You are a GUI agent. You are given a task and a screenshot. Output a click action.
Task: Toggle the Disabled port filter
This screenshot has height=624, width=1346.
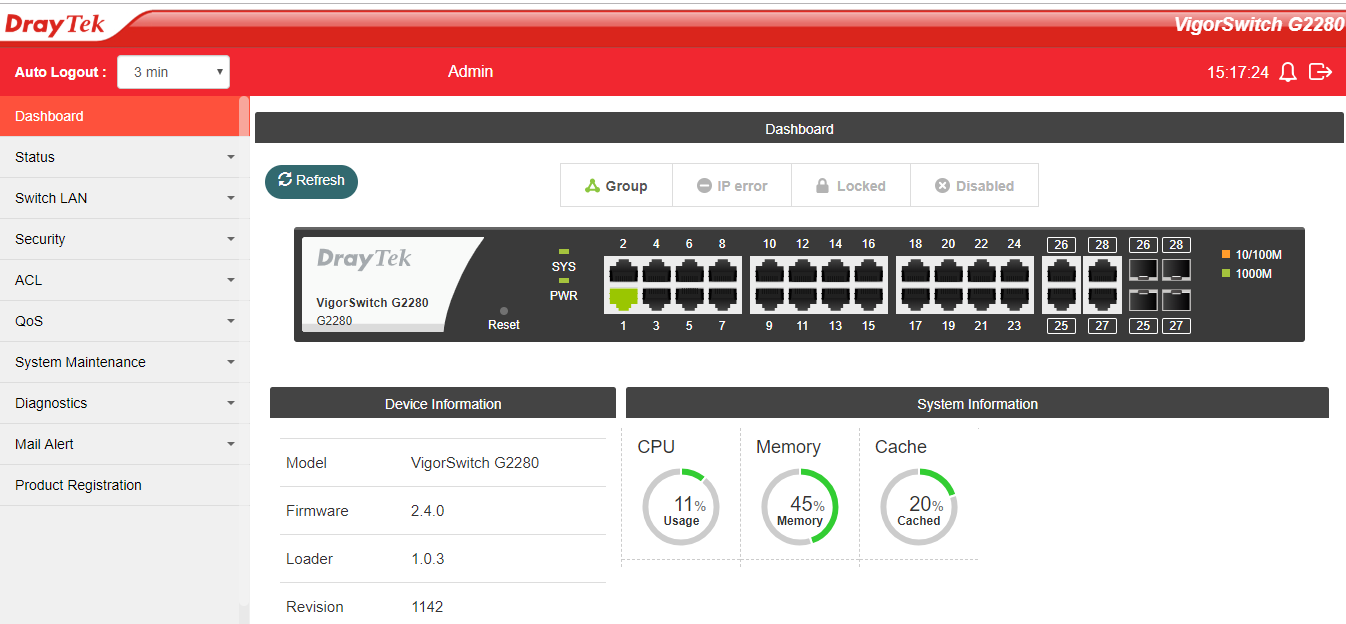point(975,185)
